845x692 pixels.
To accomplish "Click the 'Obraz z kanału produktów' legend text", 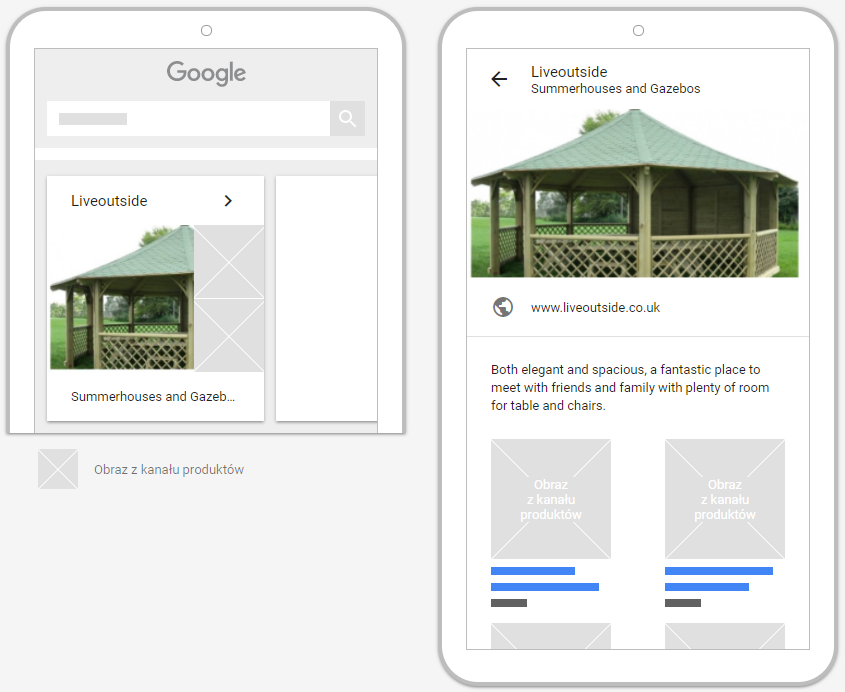I will [169, 470].
